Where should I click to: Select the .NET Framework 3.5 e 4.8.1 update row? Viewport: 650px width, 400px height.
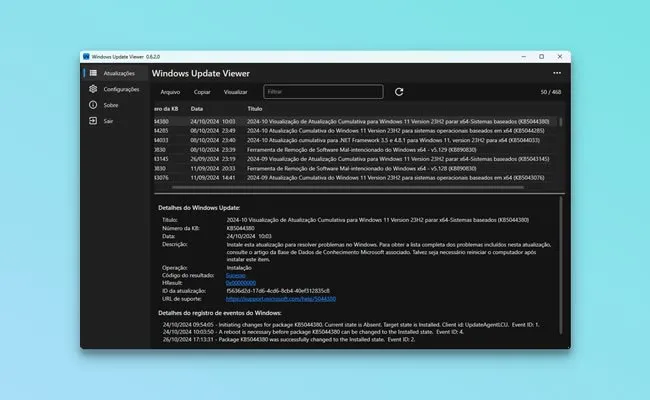pyautogui.click(x=350, y=140)
